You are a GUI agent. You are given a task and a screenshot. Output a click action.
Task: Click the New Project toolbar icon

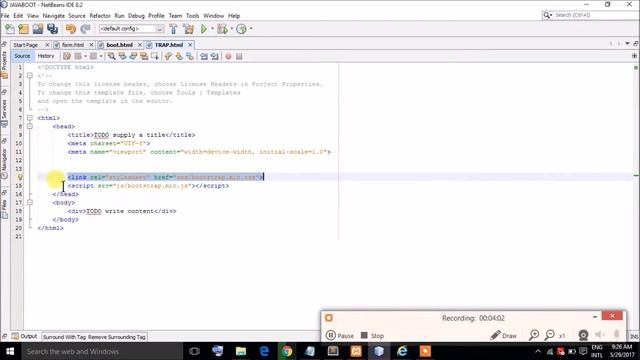pos(24,29)
